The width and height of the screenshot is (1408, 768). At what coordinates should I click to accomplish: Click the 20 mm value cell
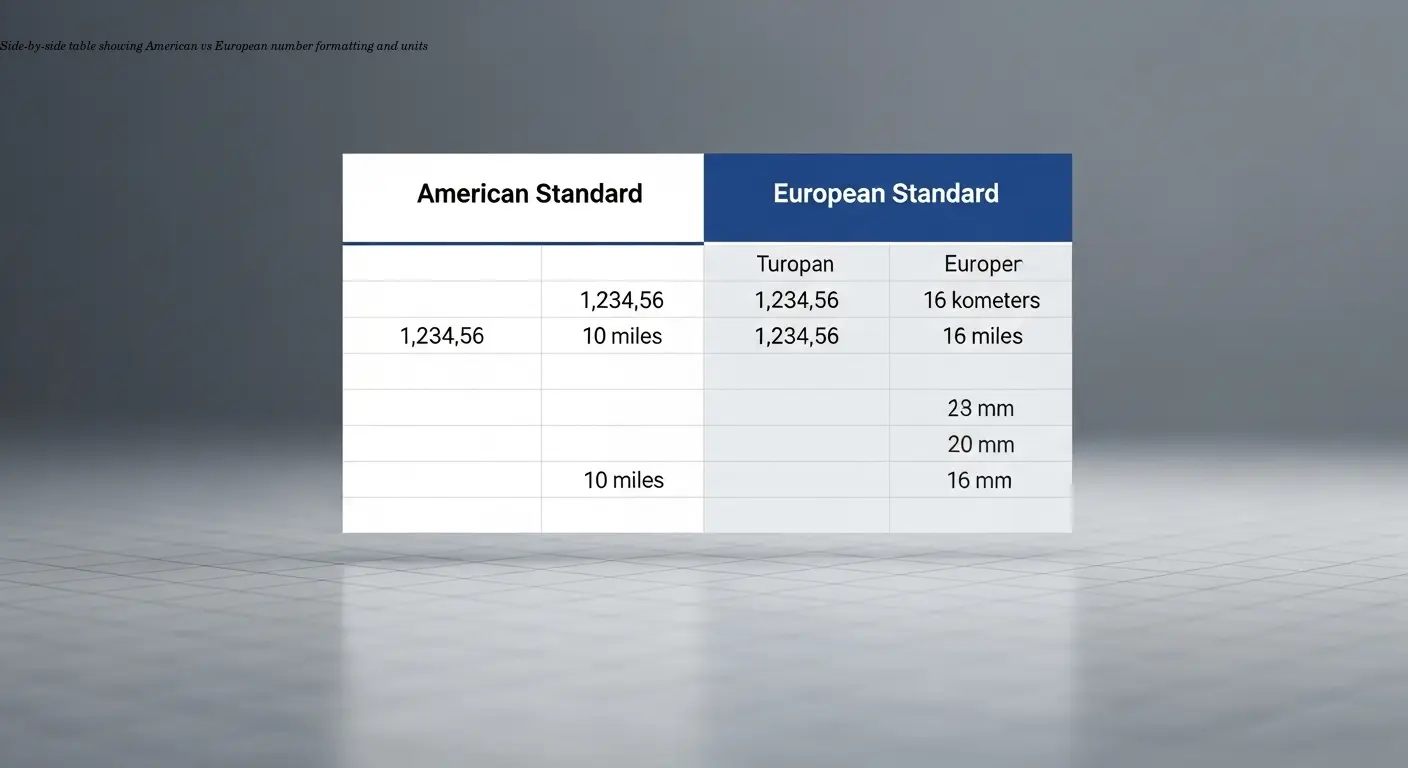pyautogui.click(x=981, y=444)
